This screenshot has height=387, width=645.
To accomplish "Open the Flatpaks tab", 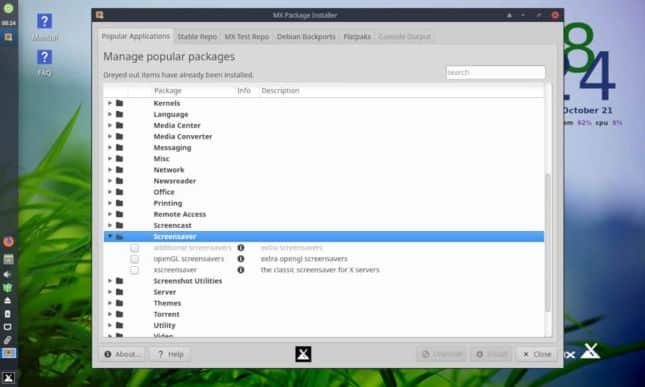I will click(357, 37).
